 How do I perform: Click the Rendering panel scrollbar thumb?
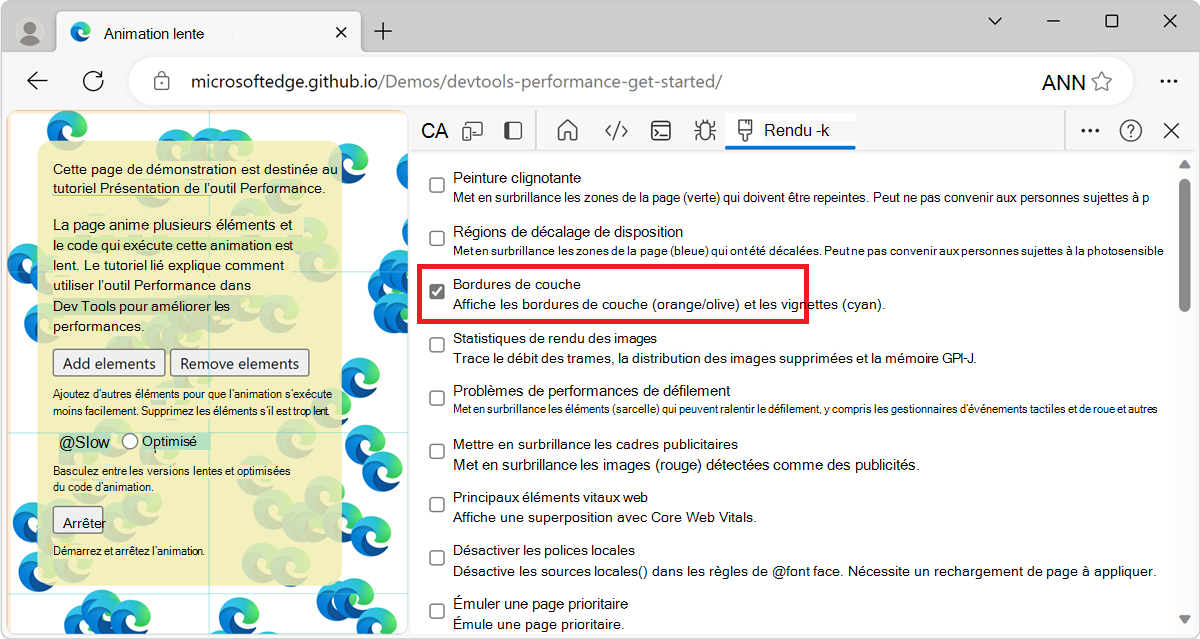[1186, 245]
